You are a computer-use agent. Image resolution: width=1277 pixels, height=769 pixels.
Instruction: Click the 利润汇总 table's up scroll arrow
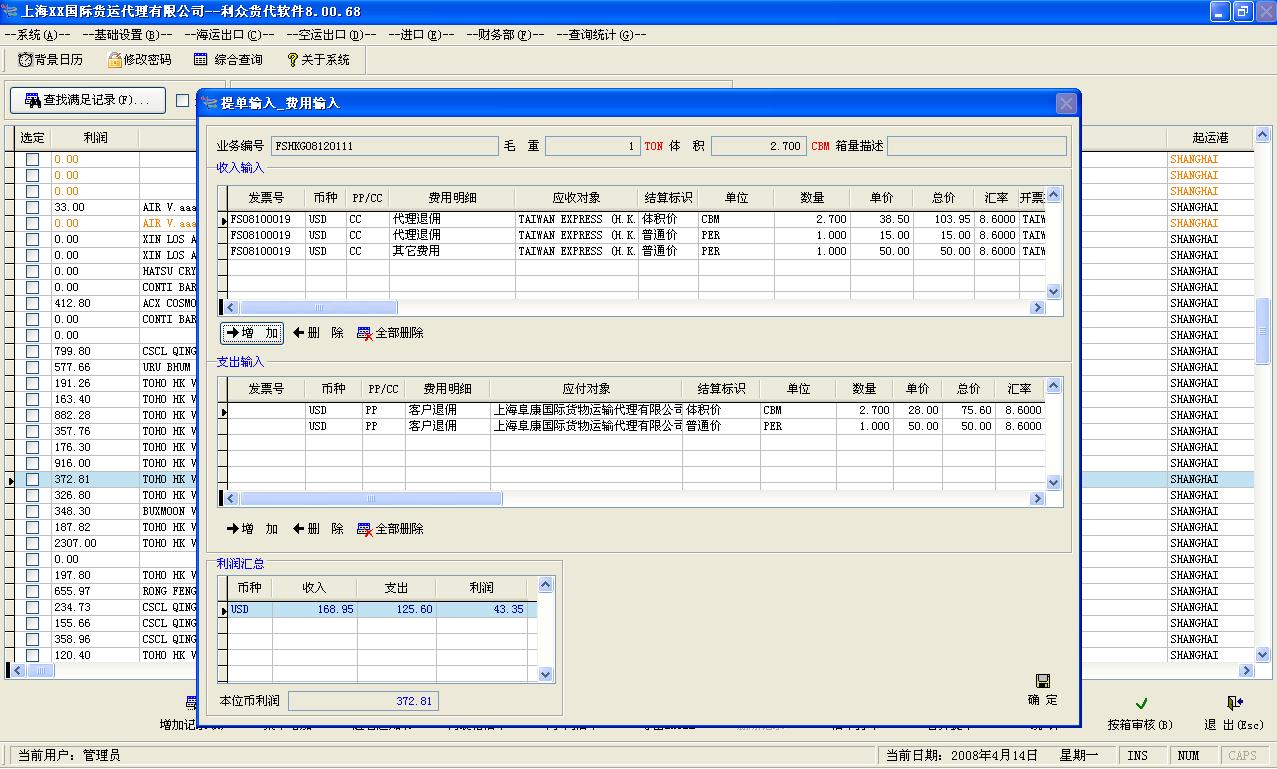click(546, 586)
